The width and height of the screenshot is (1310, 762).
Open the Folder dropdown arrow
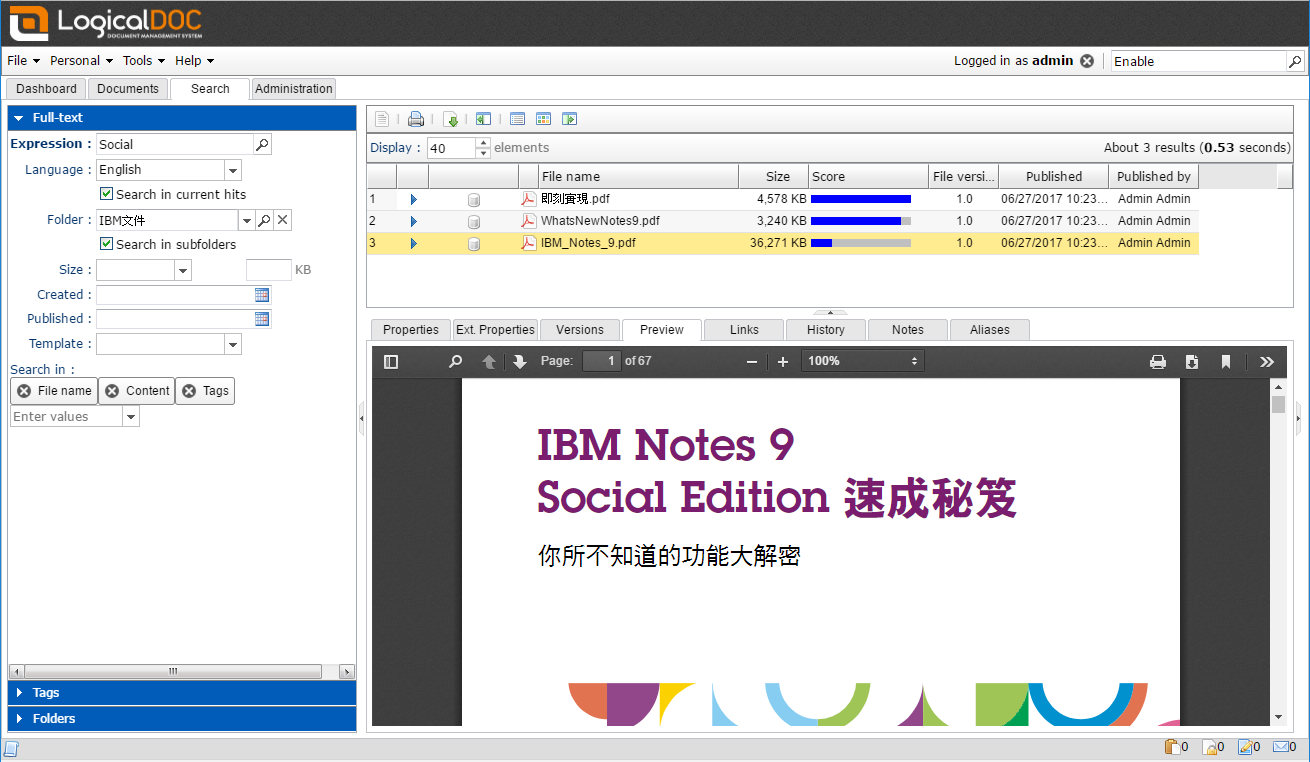tap(246, 220)
